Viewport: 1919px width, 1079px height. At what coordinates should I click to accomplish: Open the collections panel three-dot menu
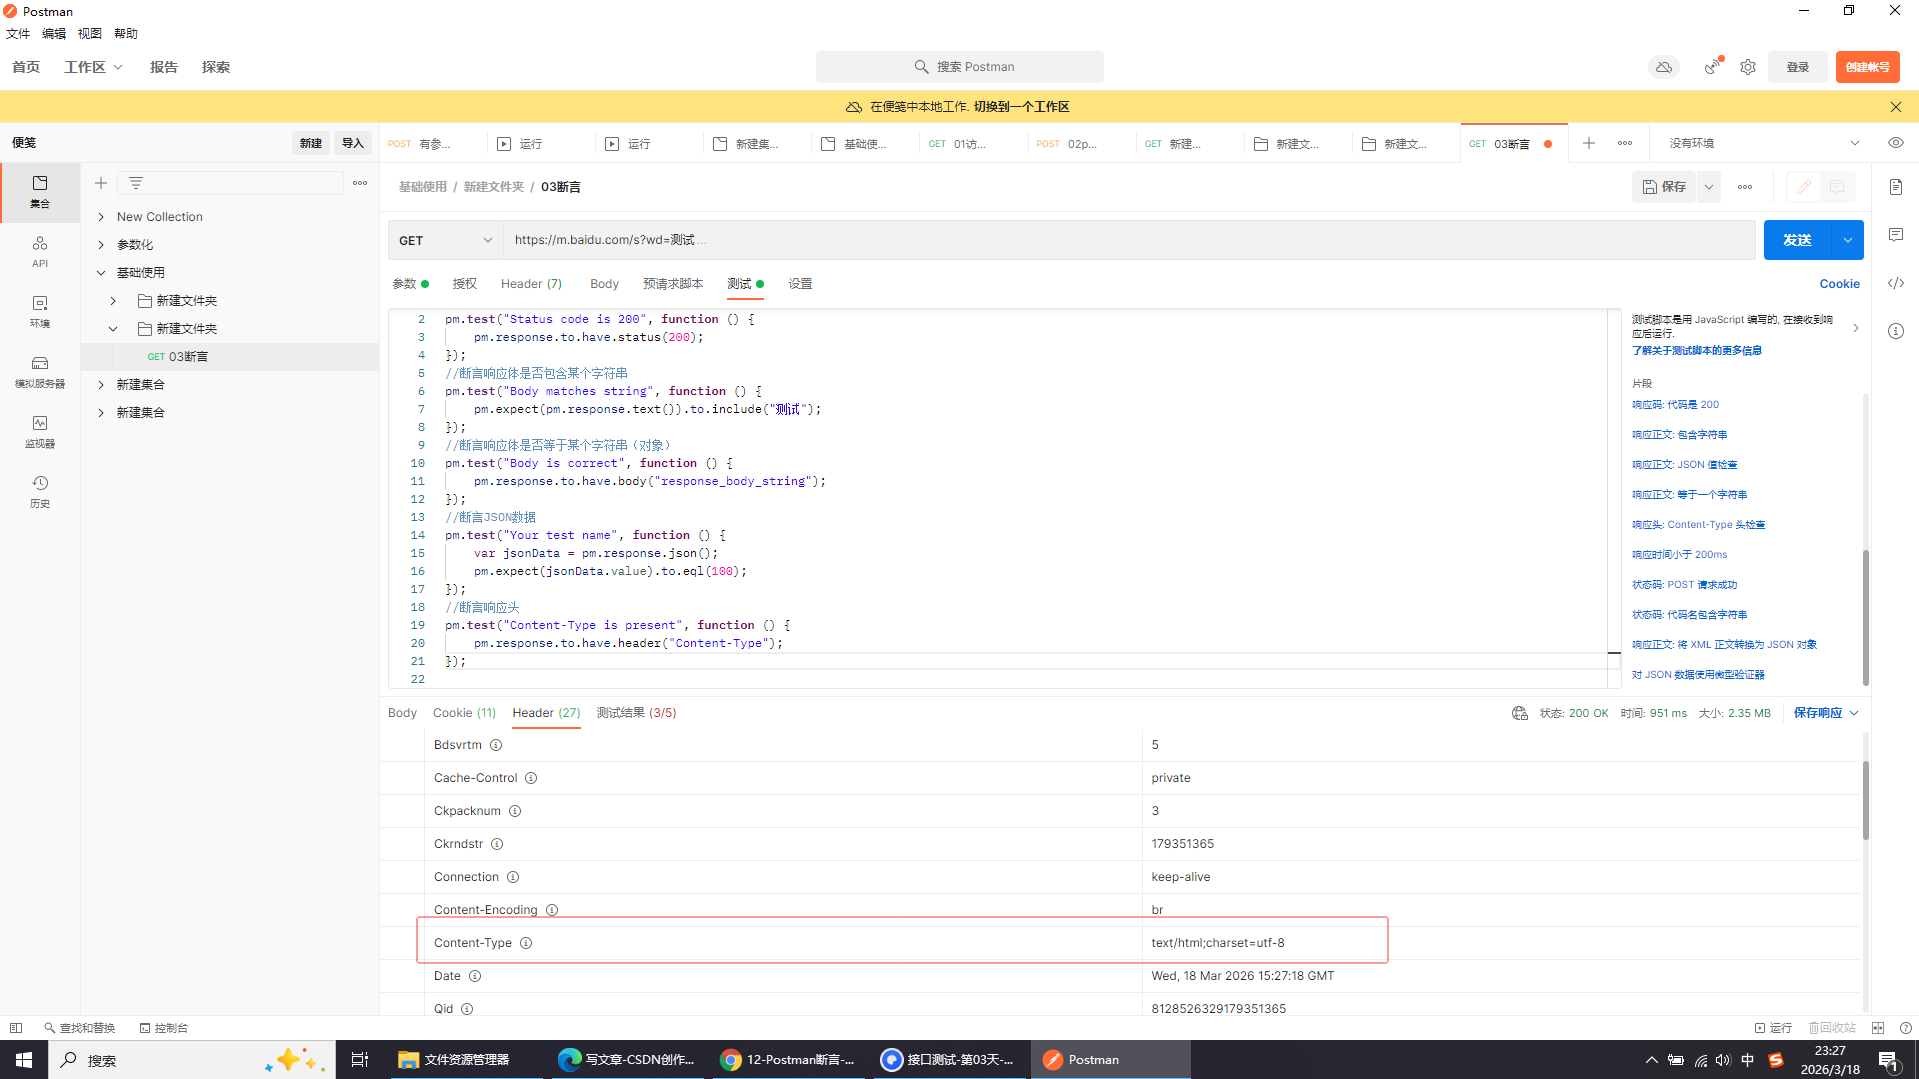pos(360,183)
